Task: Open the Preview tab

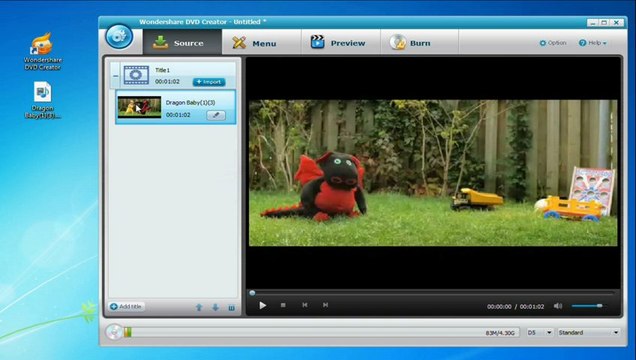Action: [x=340, y=42]
